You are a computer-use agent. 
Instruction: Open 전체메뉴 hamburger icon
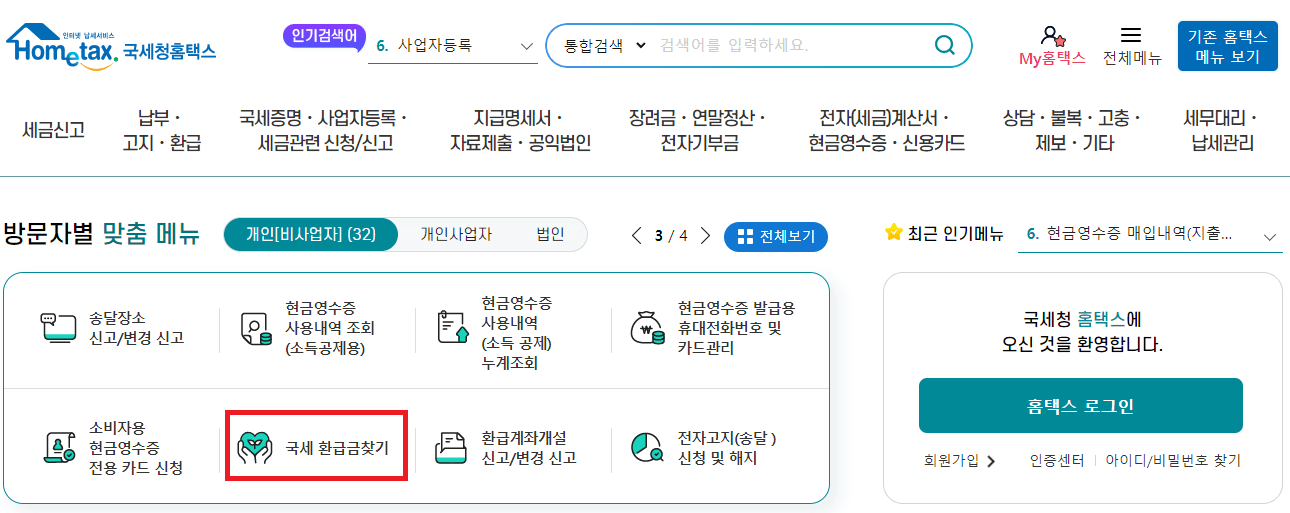pos(1131,35)
